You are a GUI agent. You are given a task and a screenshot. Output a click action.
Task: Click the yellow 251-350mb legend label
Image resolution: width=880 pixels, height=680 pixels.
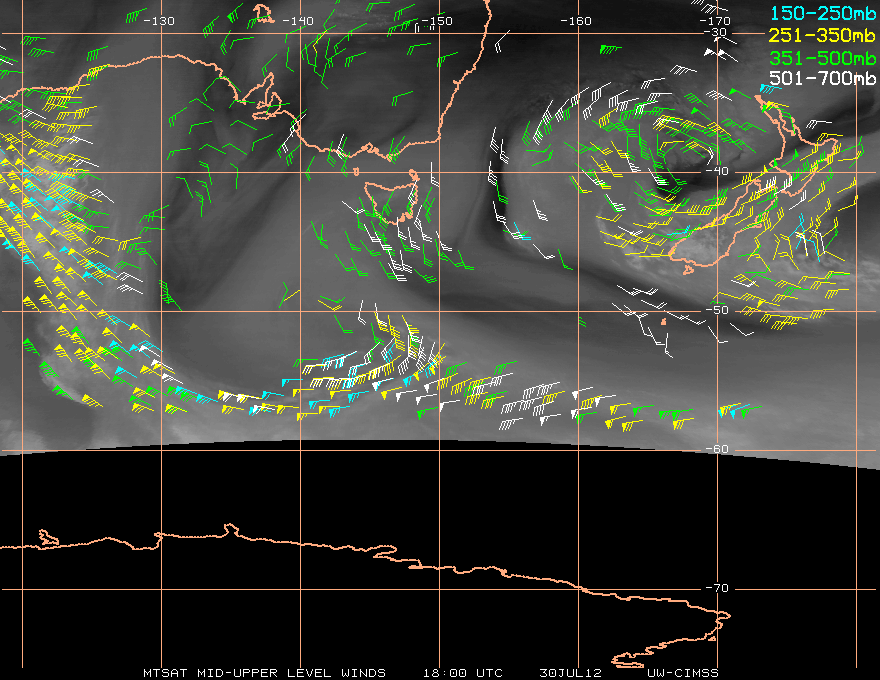coord(822,35)
